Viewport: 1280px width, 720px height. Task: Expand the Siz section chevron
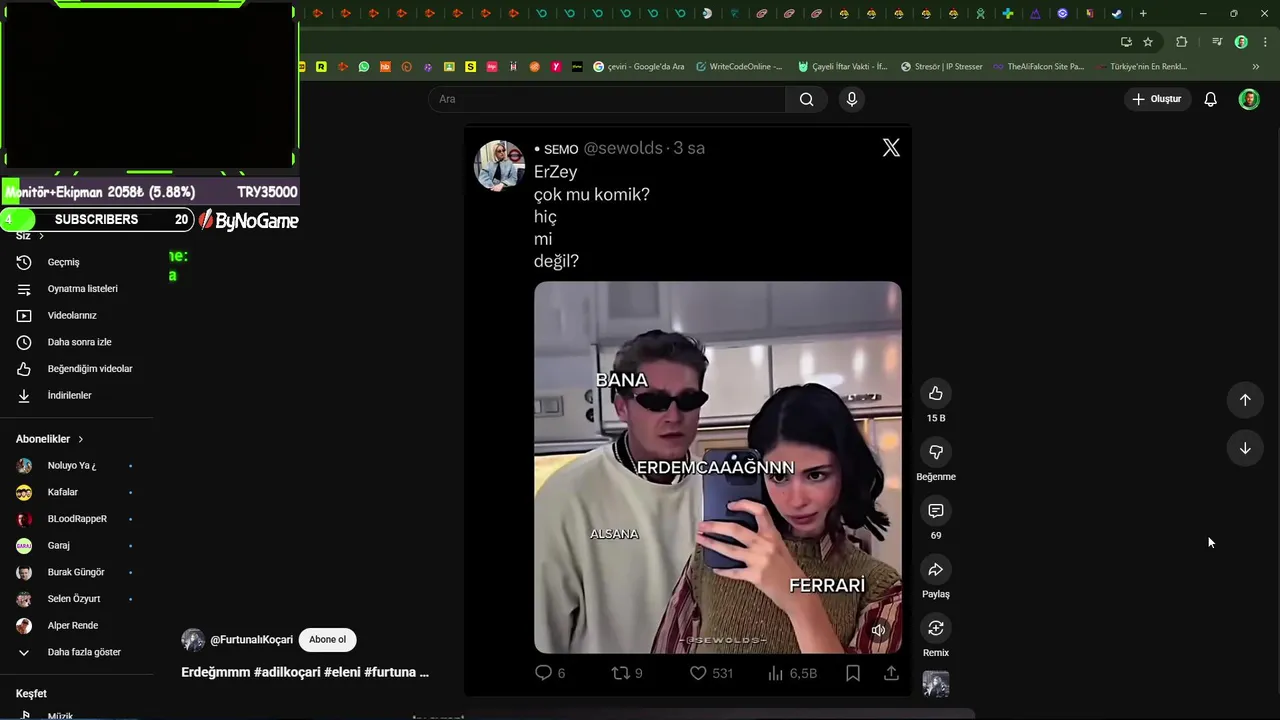pos(41,236)
